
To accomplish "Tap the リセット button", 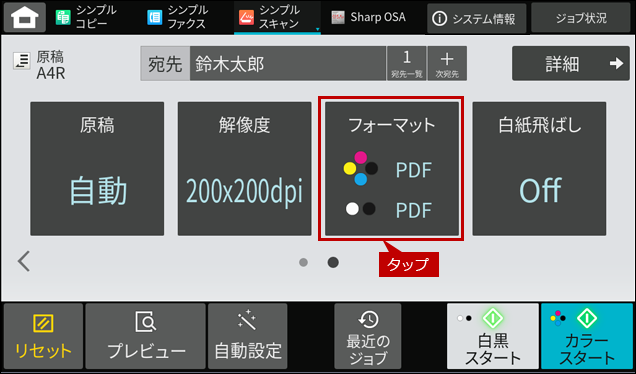I will [43, 336].
